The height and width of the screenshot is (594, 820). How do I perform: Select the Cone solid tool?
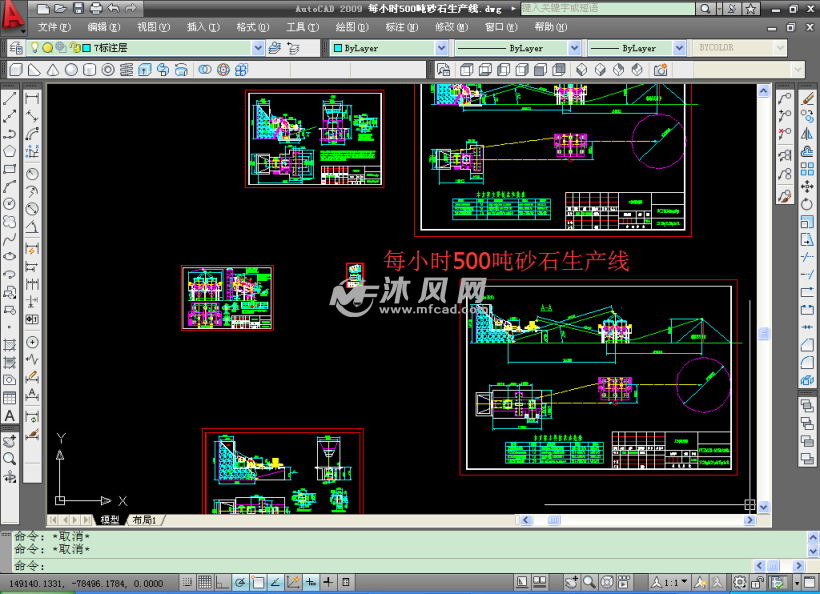(53, 70)
